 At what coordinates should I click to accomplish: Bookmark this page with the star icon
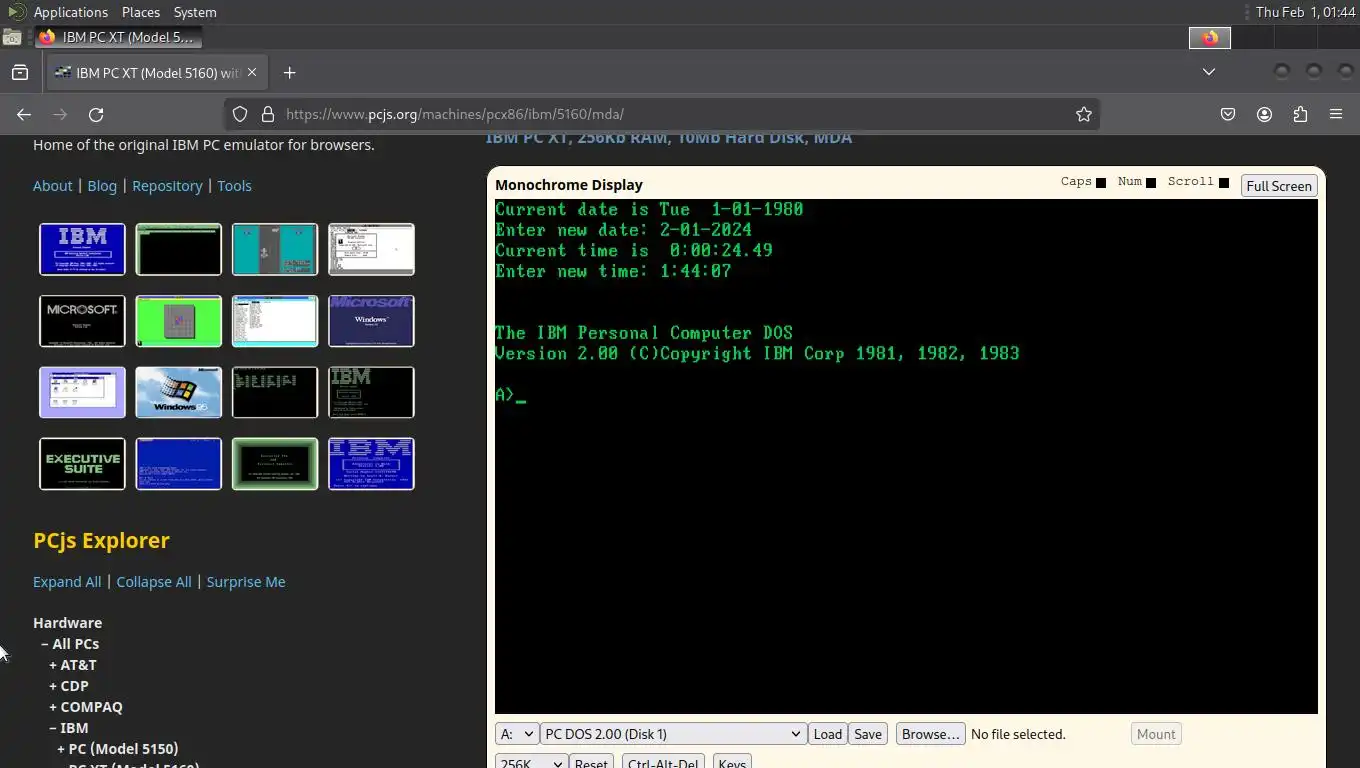(1084, 114)
